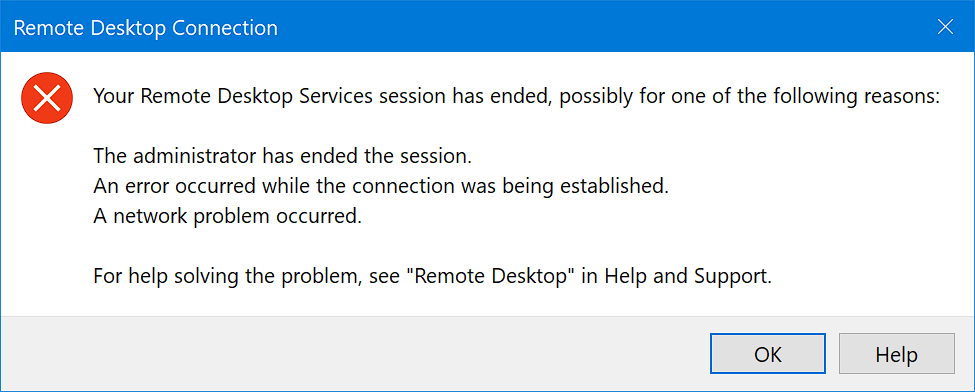Image resolution: width=975 pixels, height=392 pixels.
Task: Select the line 'The administrator has ended the session.'
Action: 282,156
